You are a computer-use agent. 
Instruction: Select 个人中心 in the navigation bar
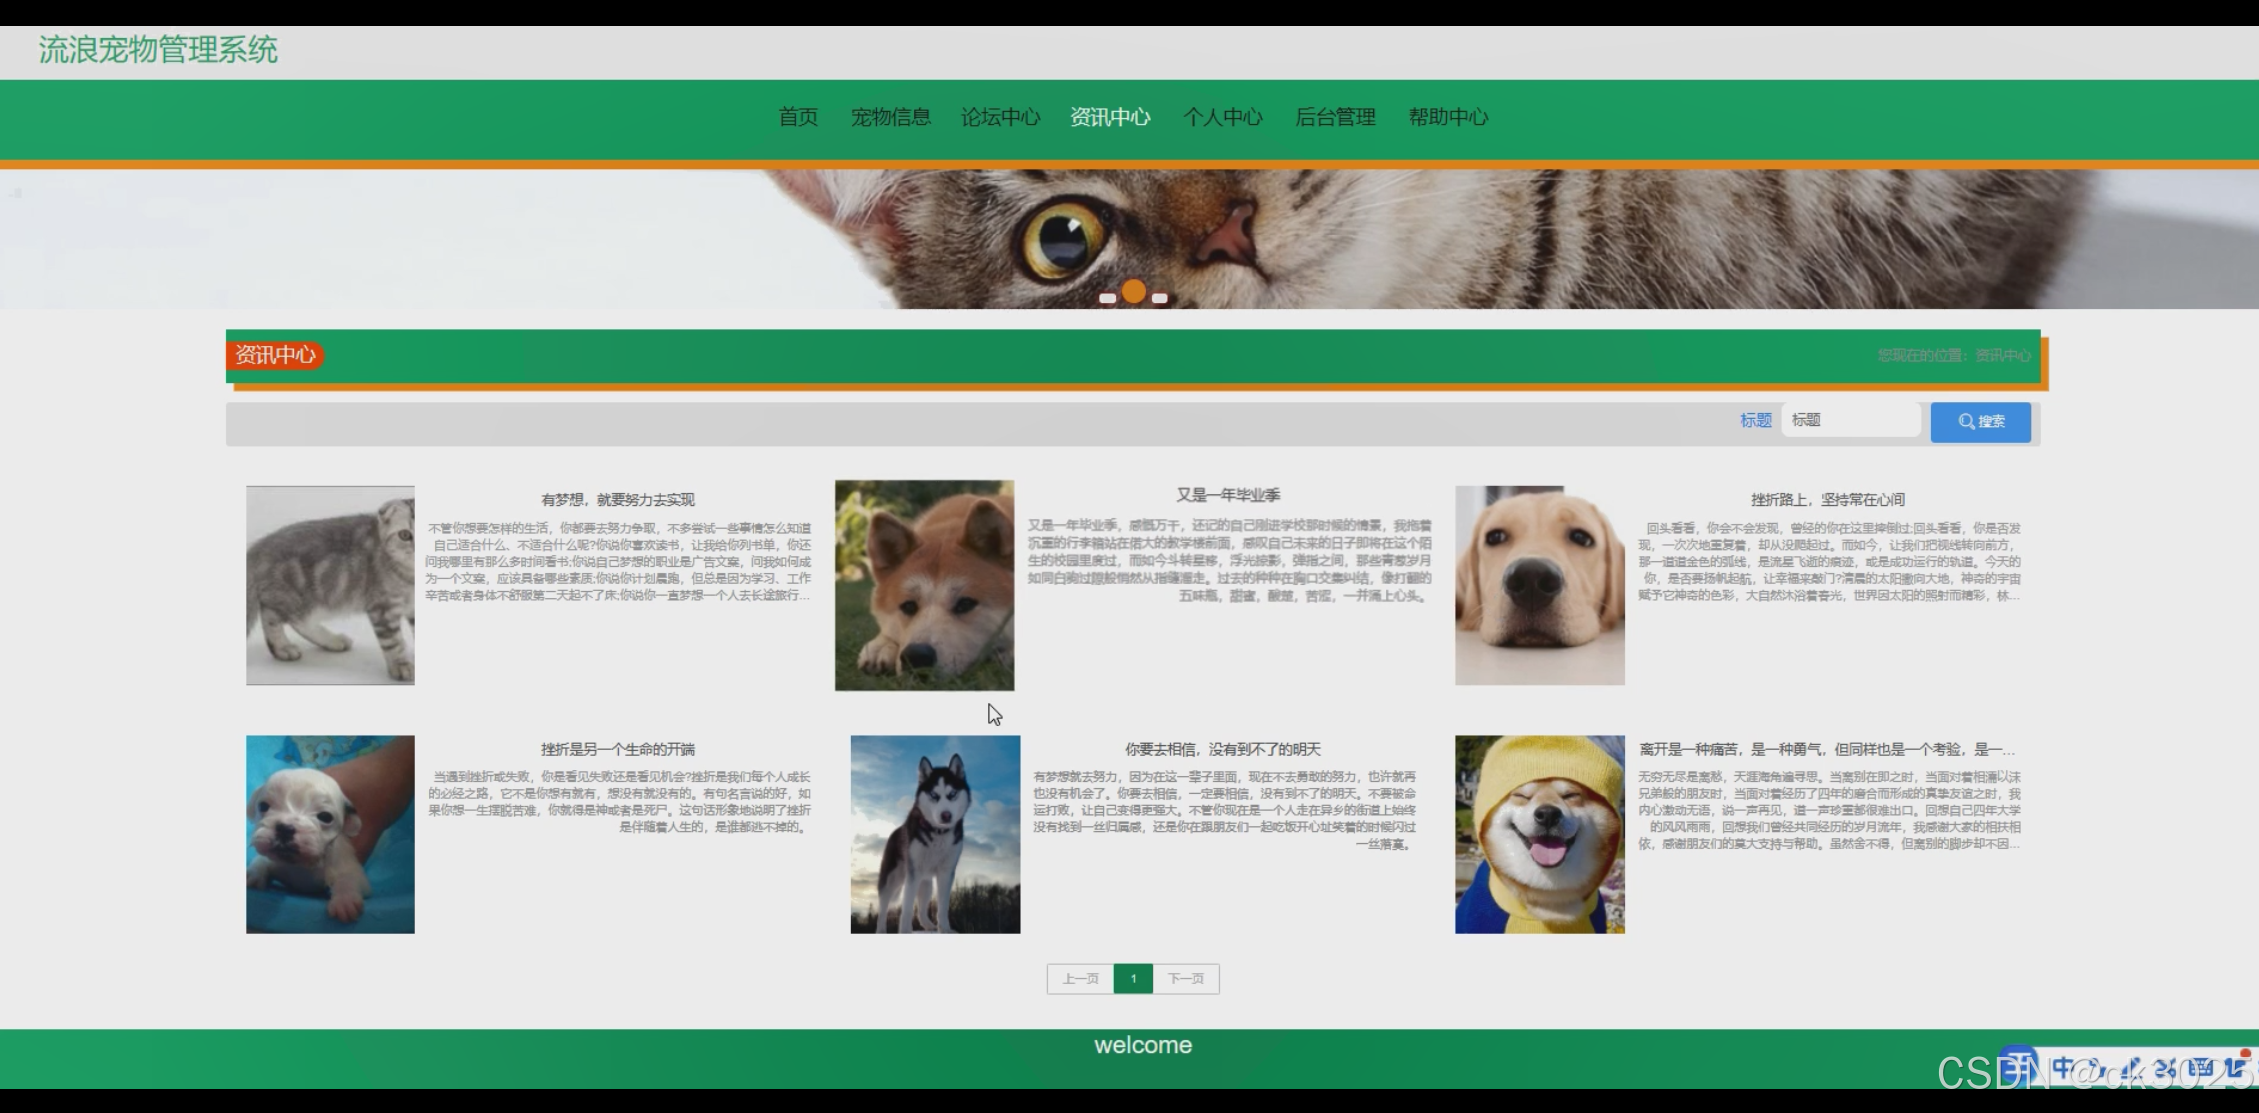pos(1222,117)
